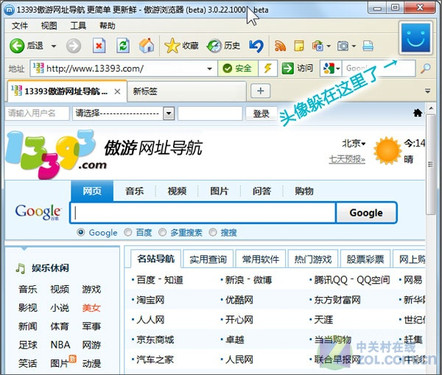Open the 请选择 combo box dropdown
Viewport: 442px width, 375px height.
(169, 114)
